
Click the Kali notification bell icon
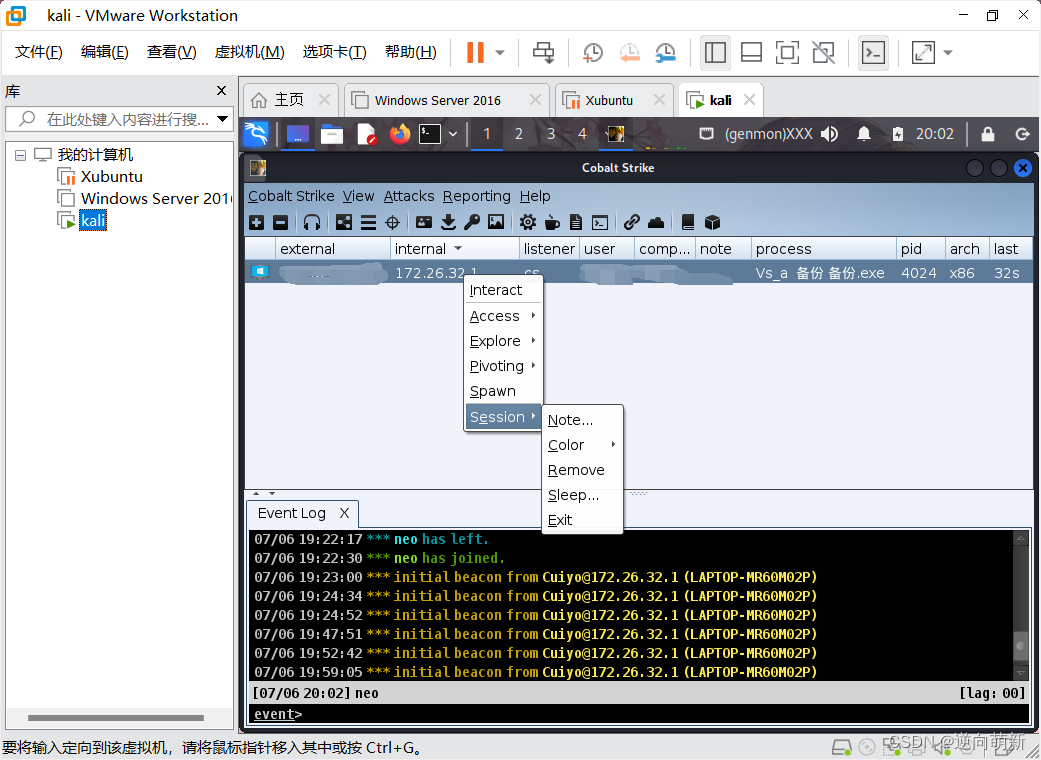tap(864, 134)
